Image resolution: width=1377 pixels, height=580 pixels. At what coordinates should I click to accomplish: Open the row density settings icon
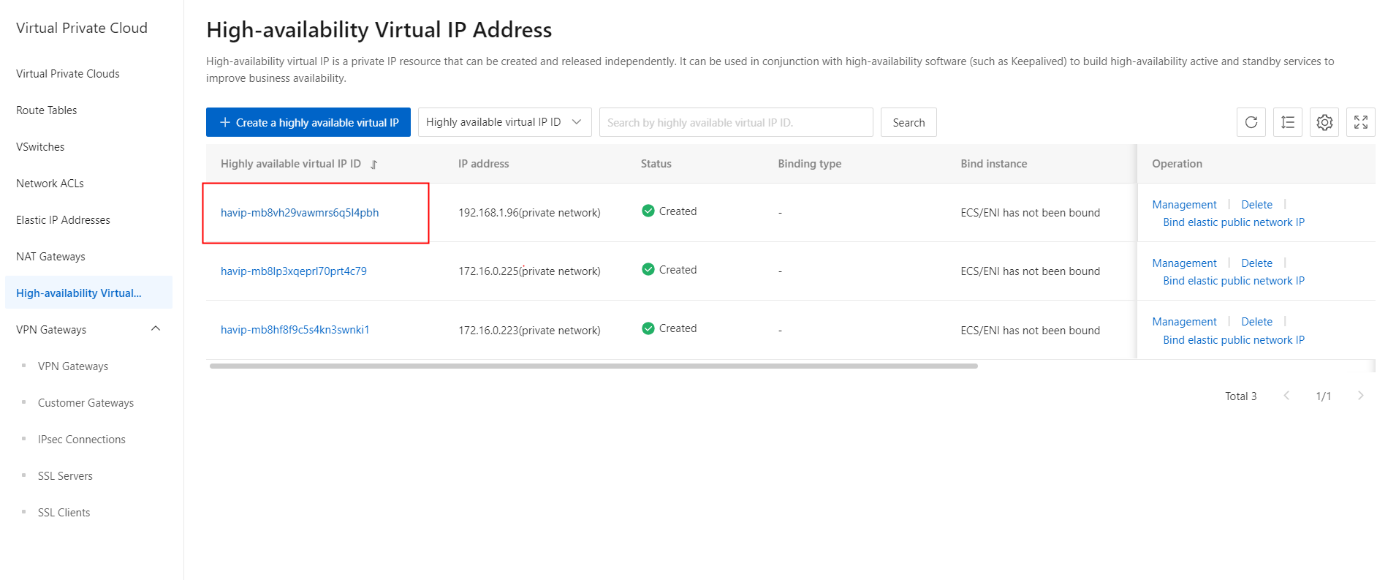tap(1288, 122)
